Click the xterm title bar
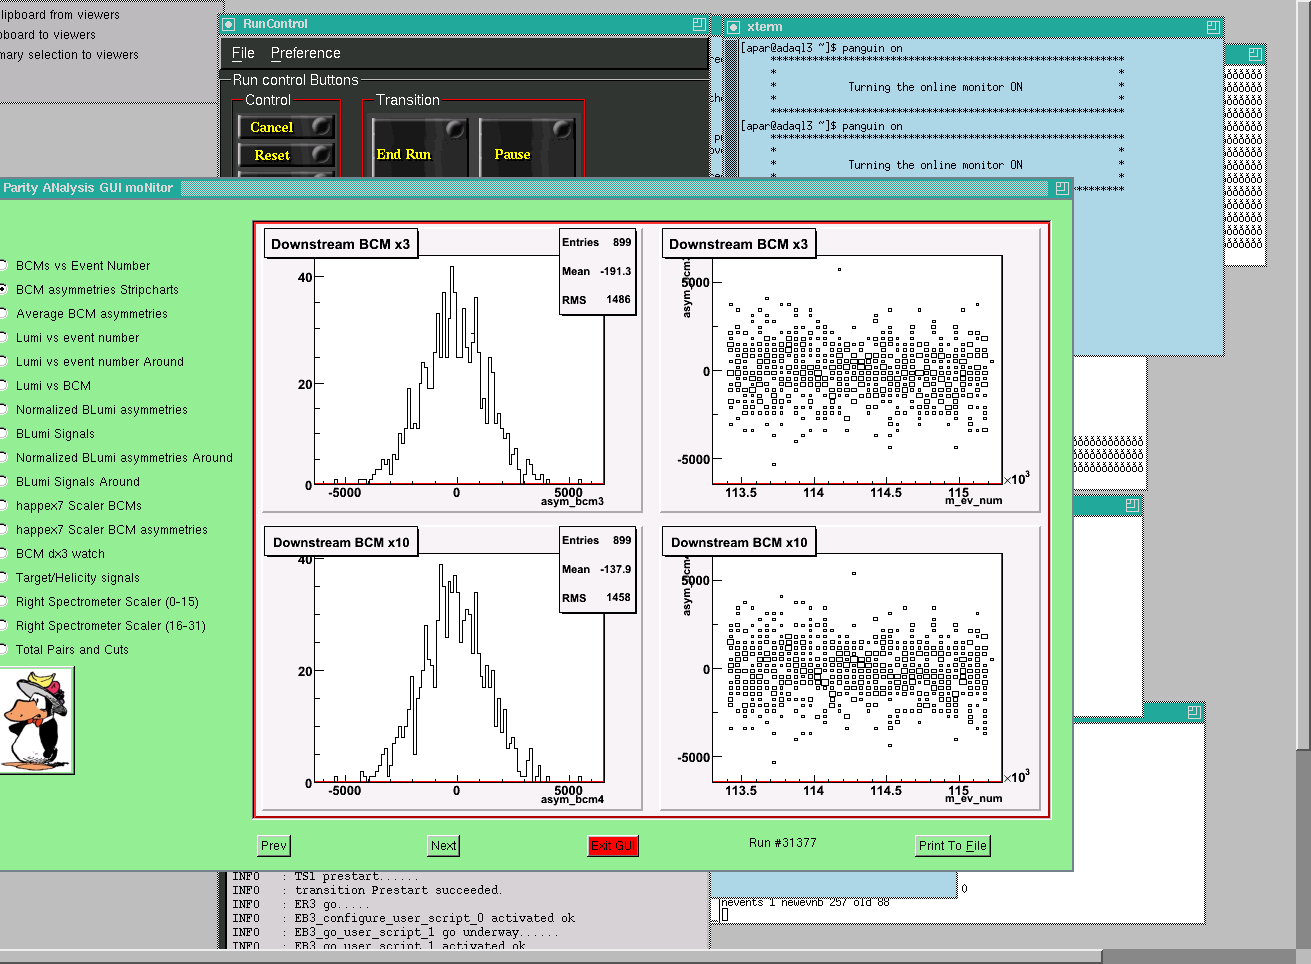Viewport: 1311px width, 964px height. pos(973,27)
